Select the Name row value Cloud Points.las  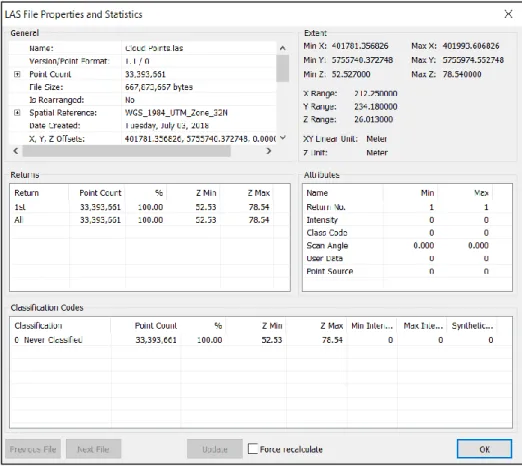(x=154, y=48)
